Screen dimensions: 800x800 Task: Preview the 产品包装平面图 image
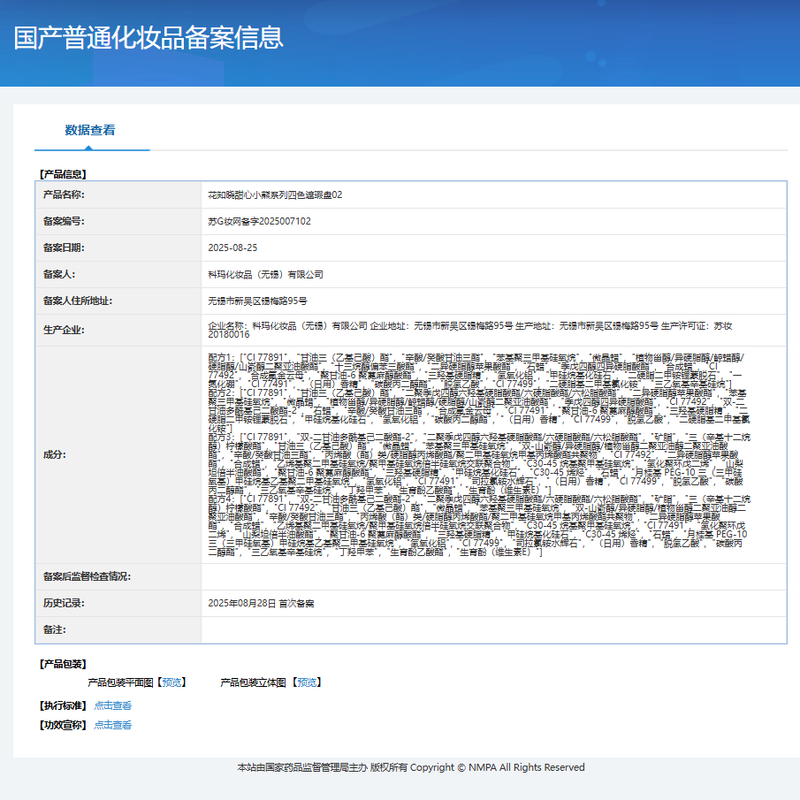(x=173, y=682)
